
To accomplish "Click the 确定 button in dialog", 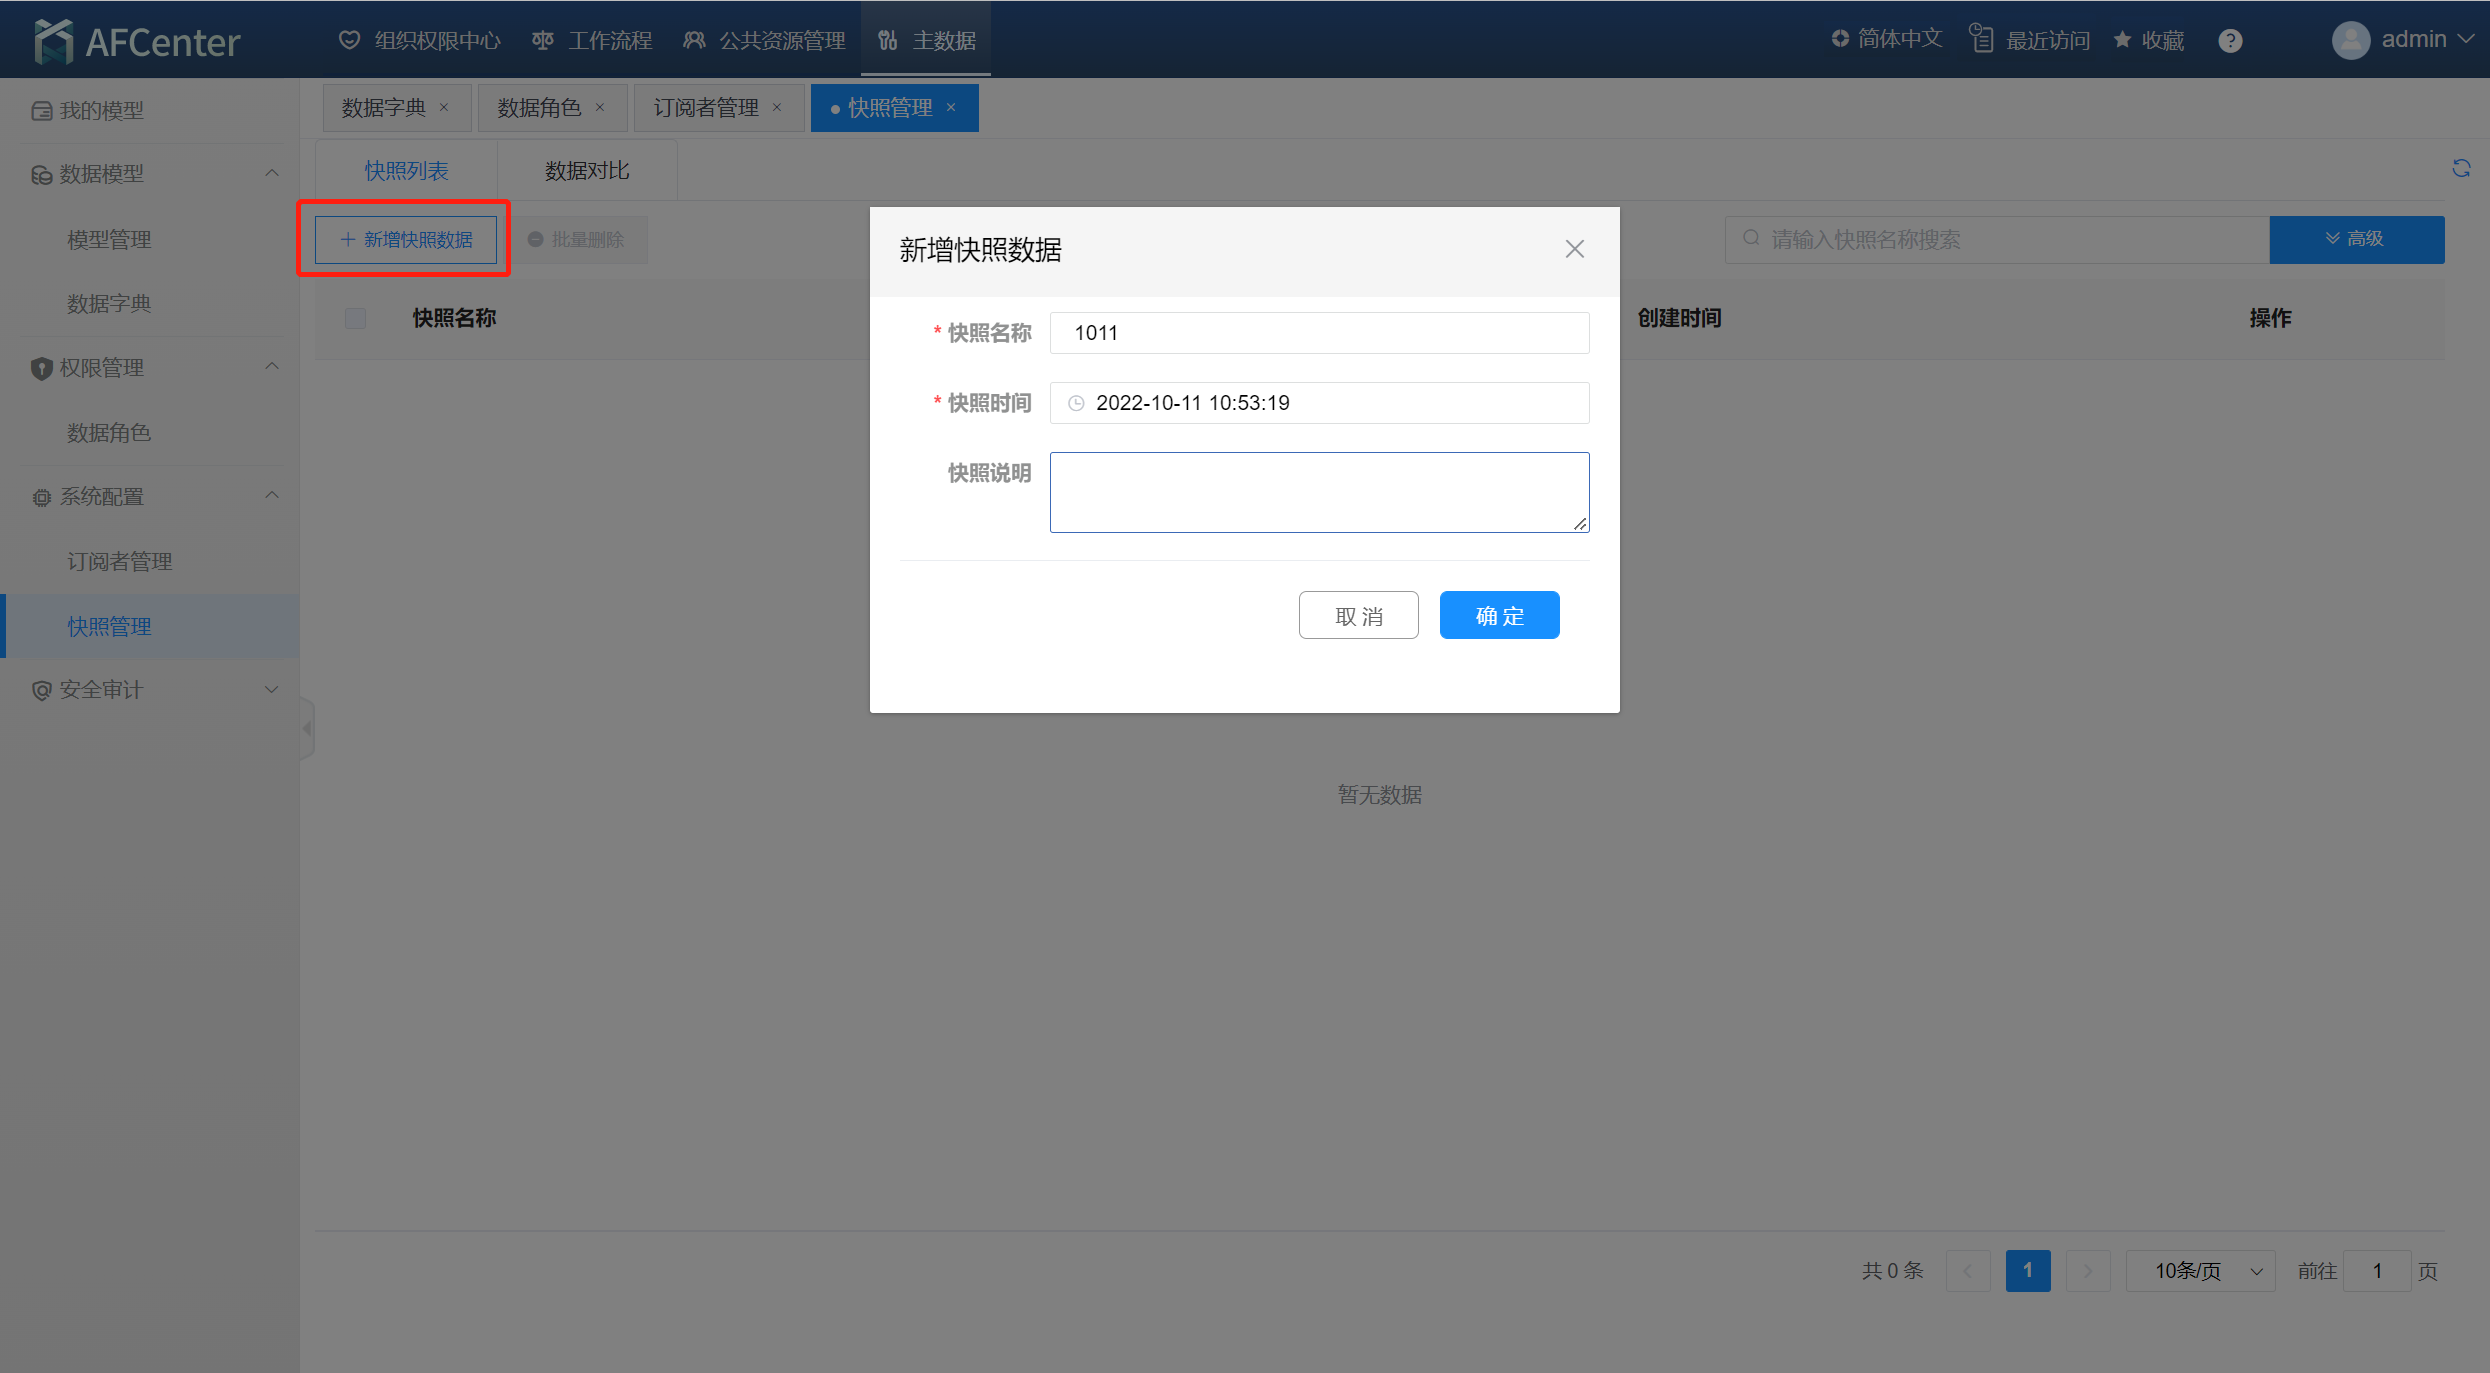I will click(1499, 615).
